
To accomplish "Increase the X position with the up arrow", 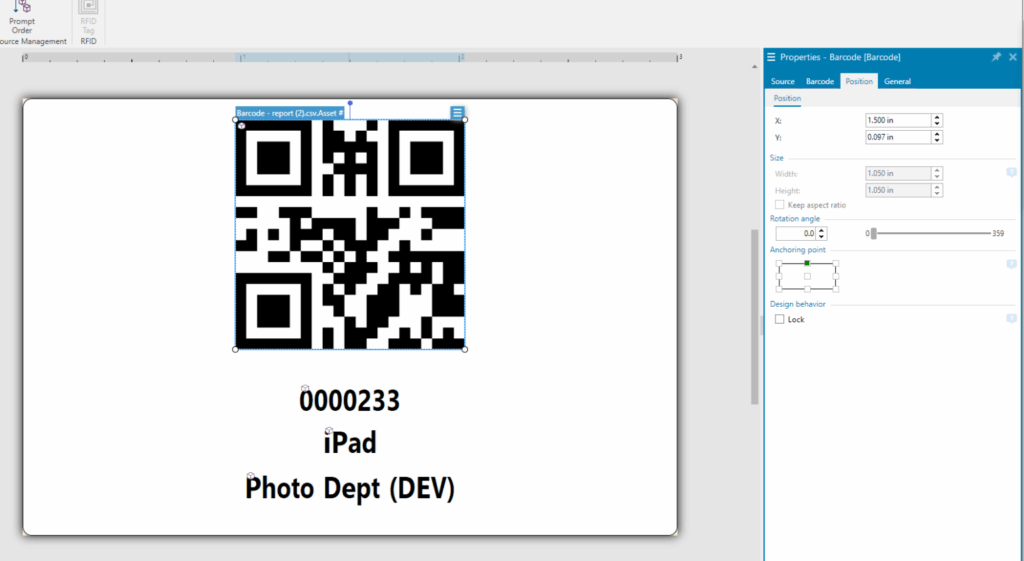I will click(x=937, y=117).
